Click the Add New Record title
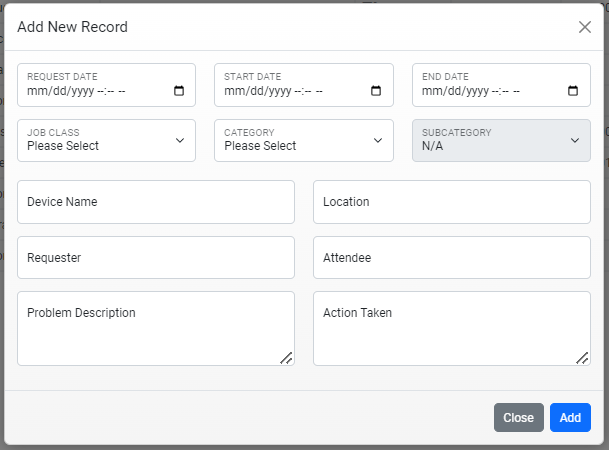The width and height of the screenshot is (609, 450). point(73,27)
